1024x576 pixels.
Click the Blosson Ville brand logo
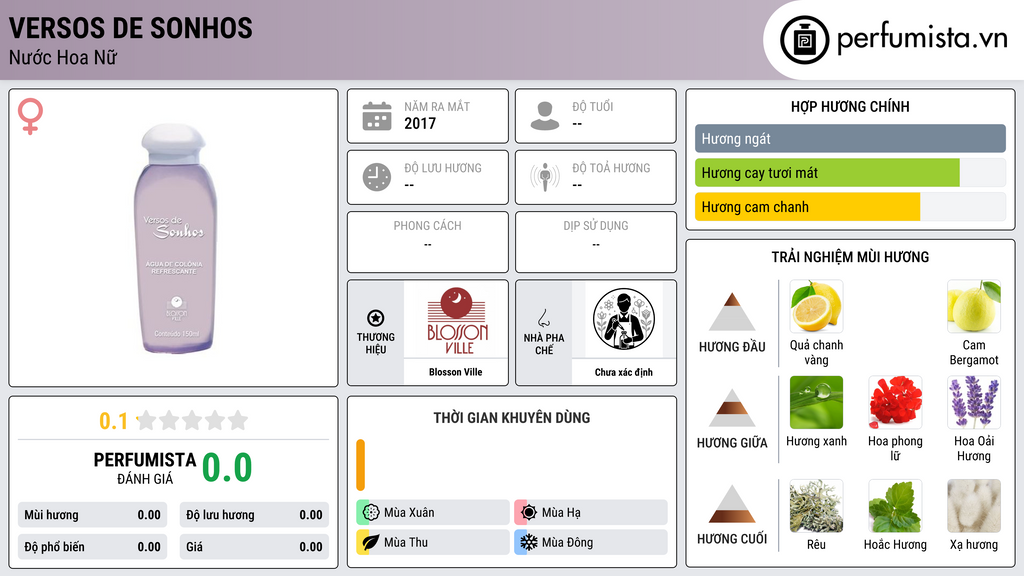456,320
